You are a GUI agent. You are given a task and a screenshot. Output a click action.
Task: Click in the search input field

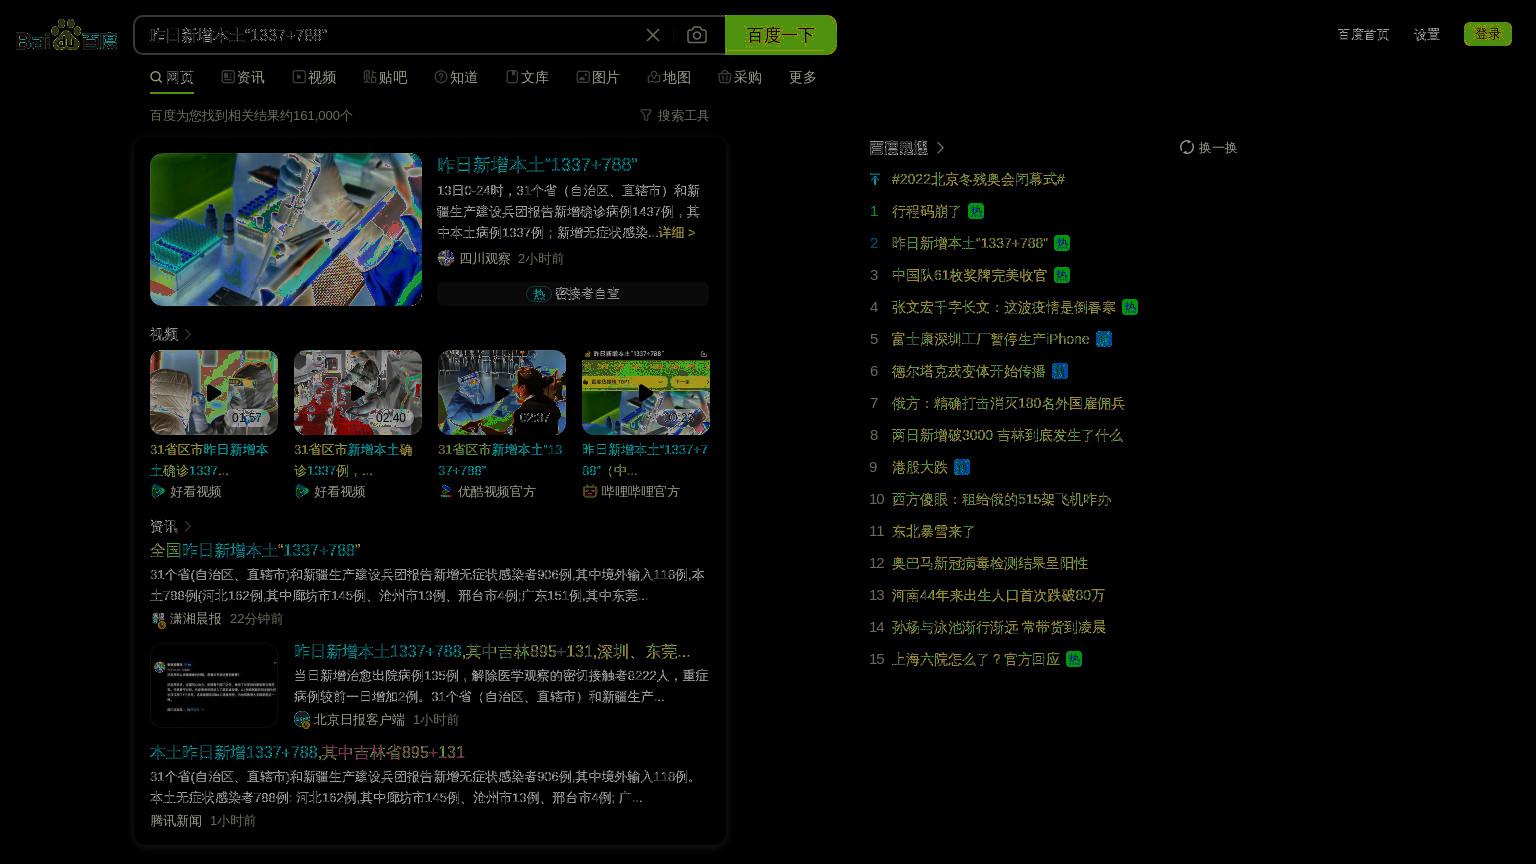390,35
